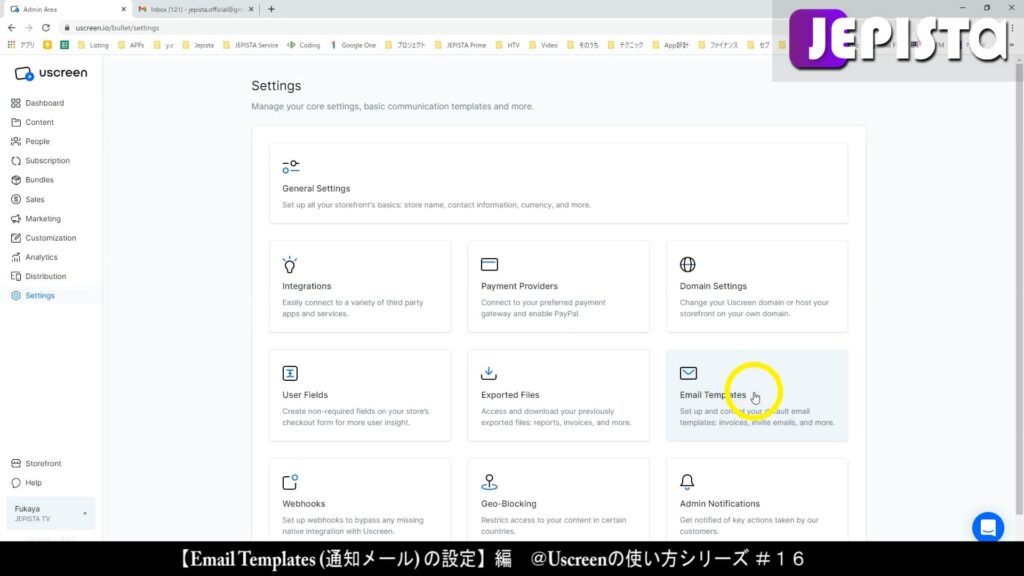Click the Sales dollar icon in the sidebar

click(x=16, y=200)
